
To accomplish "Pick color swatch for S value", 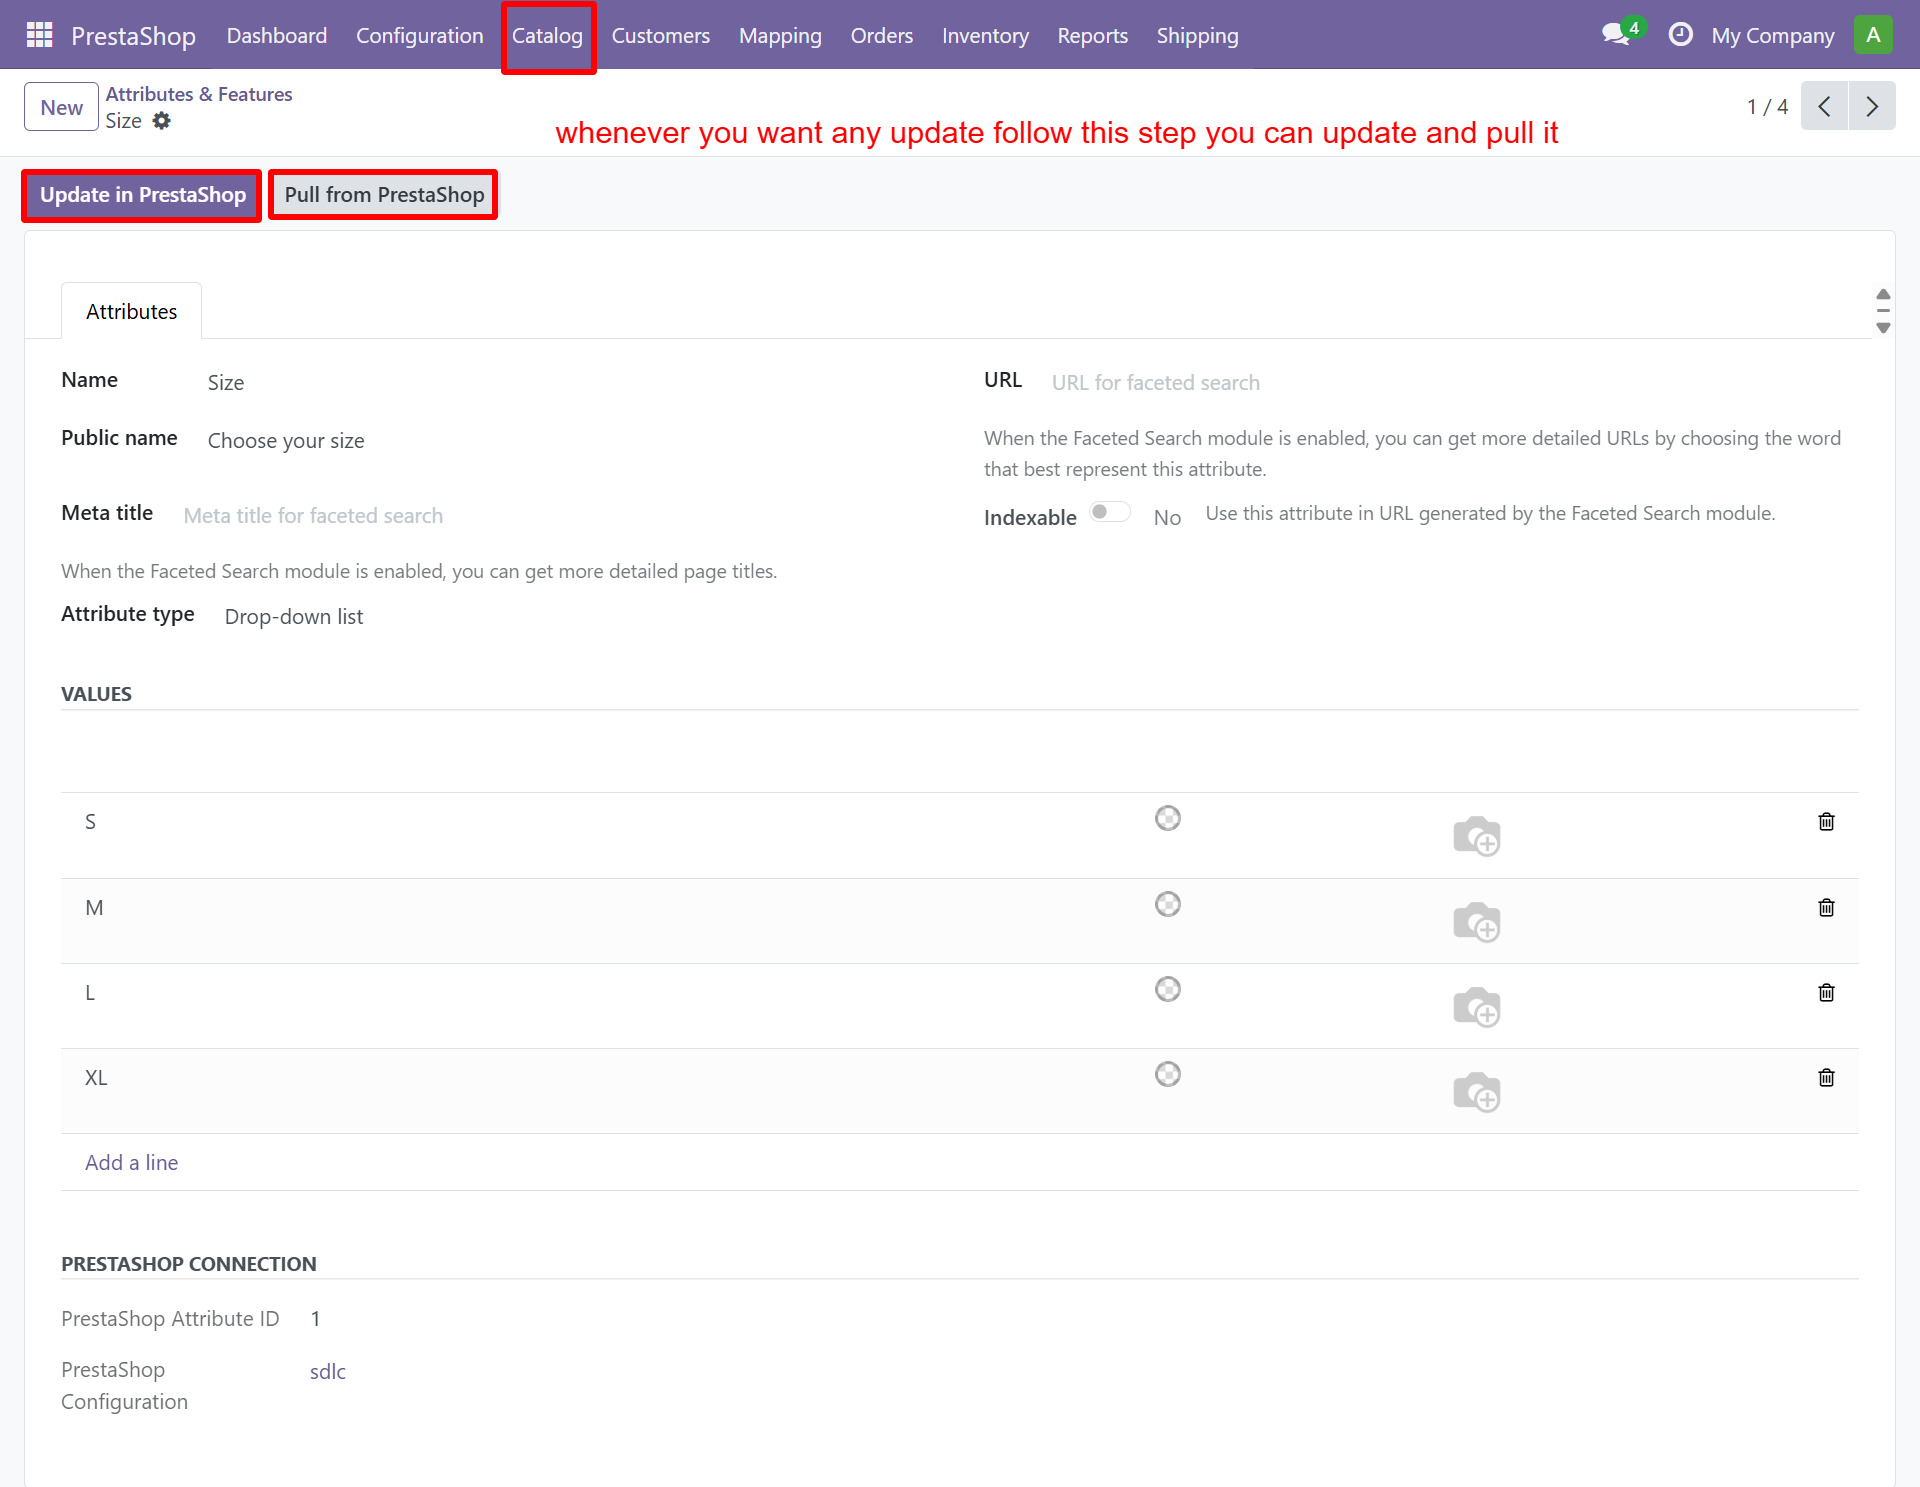I will (x=1167, y=819).
